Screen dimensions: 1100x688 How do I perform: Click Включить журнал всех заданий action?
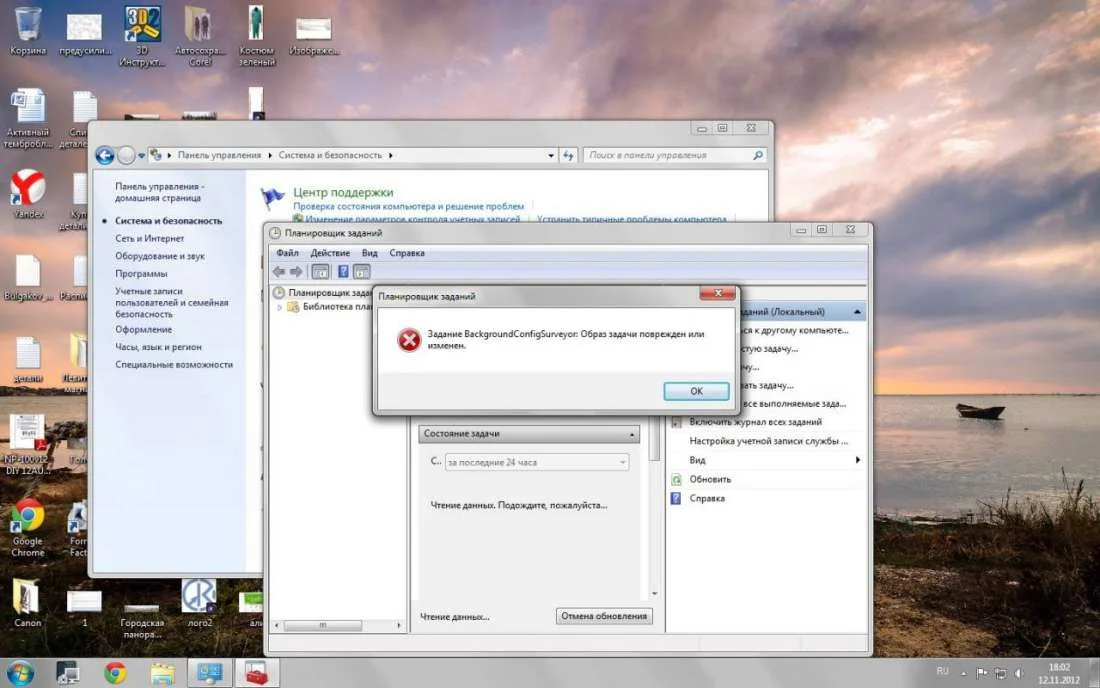755,422
